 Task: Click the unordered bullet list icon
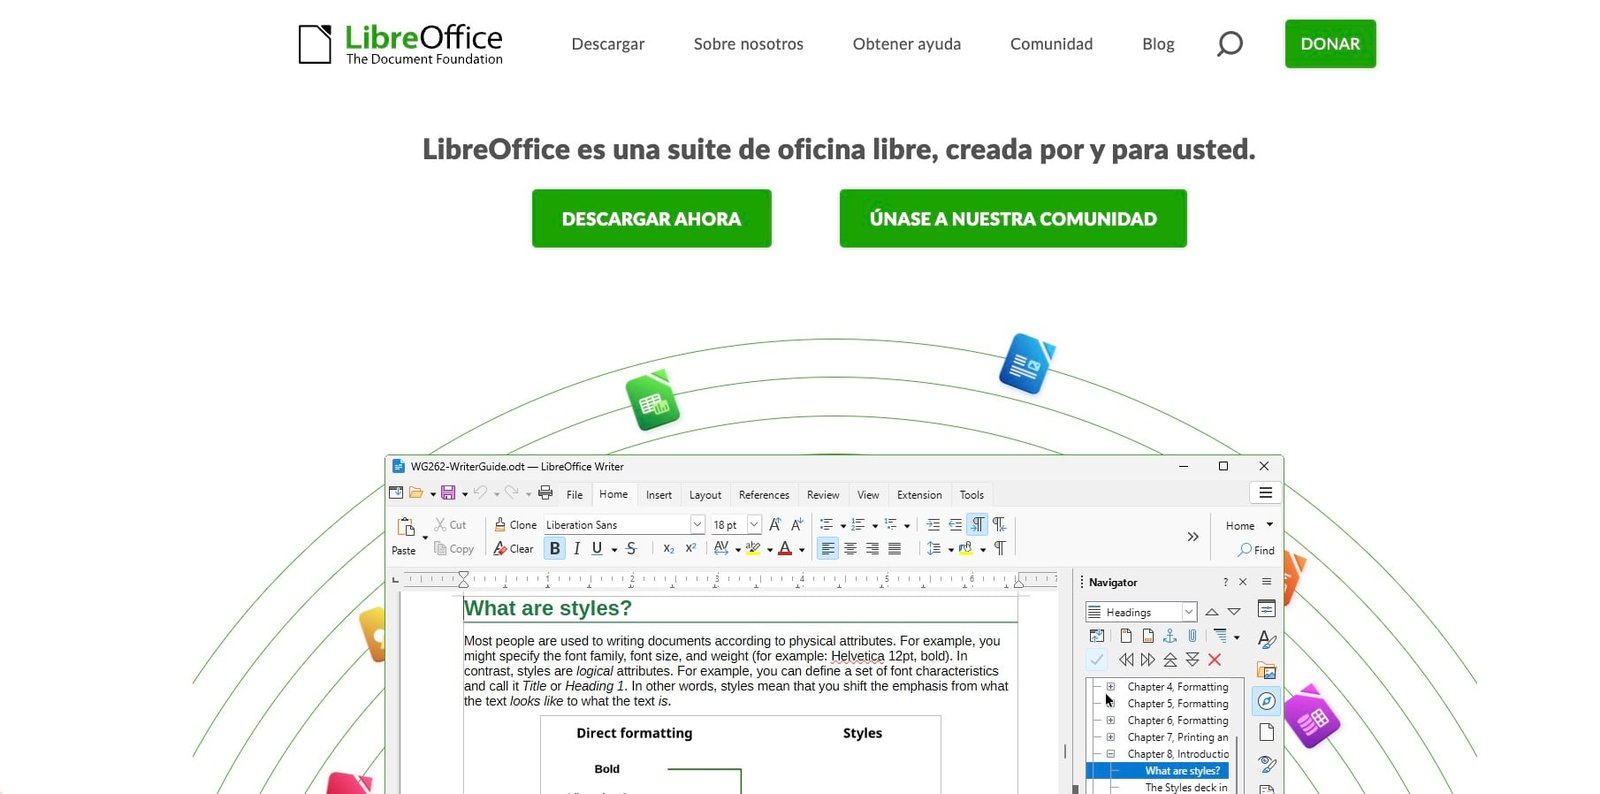tap(826, 524)
